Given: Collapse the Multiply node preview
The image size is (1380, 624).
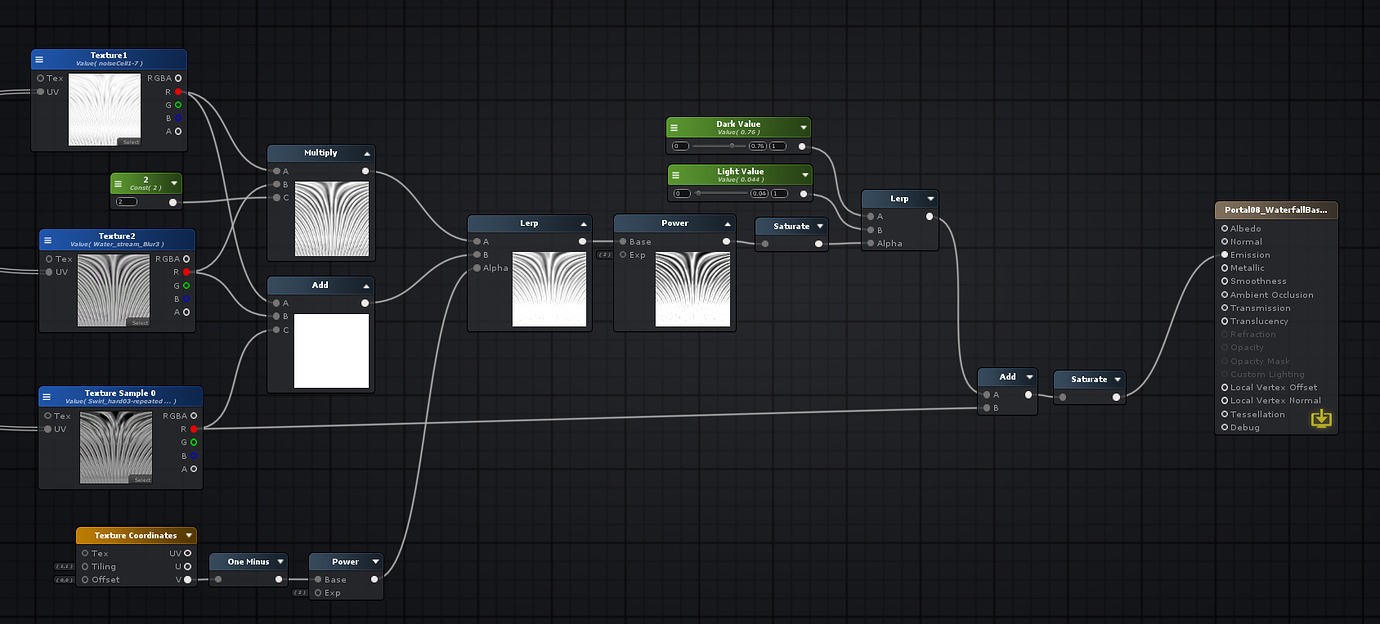Looking at the screenshot, I should [367, 154].
